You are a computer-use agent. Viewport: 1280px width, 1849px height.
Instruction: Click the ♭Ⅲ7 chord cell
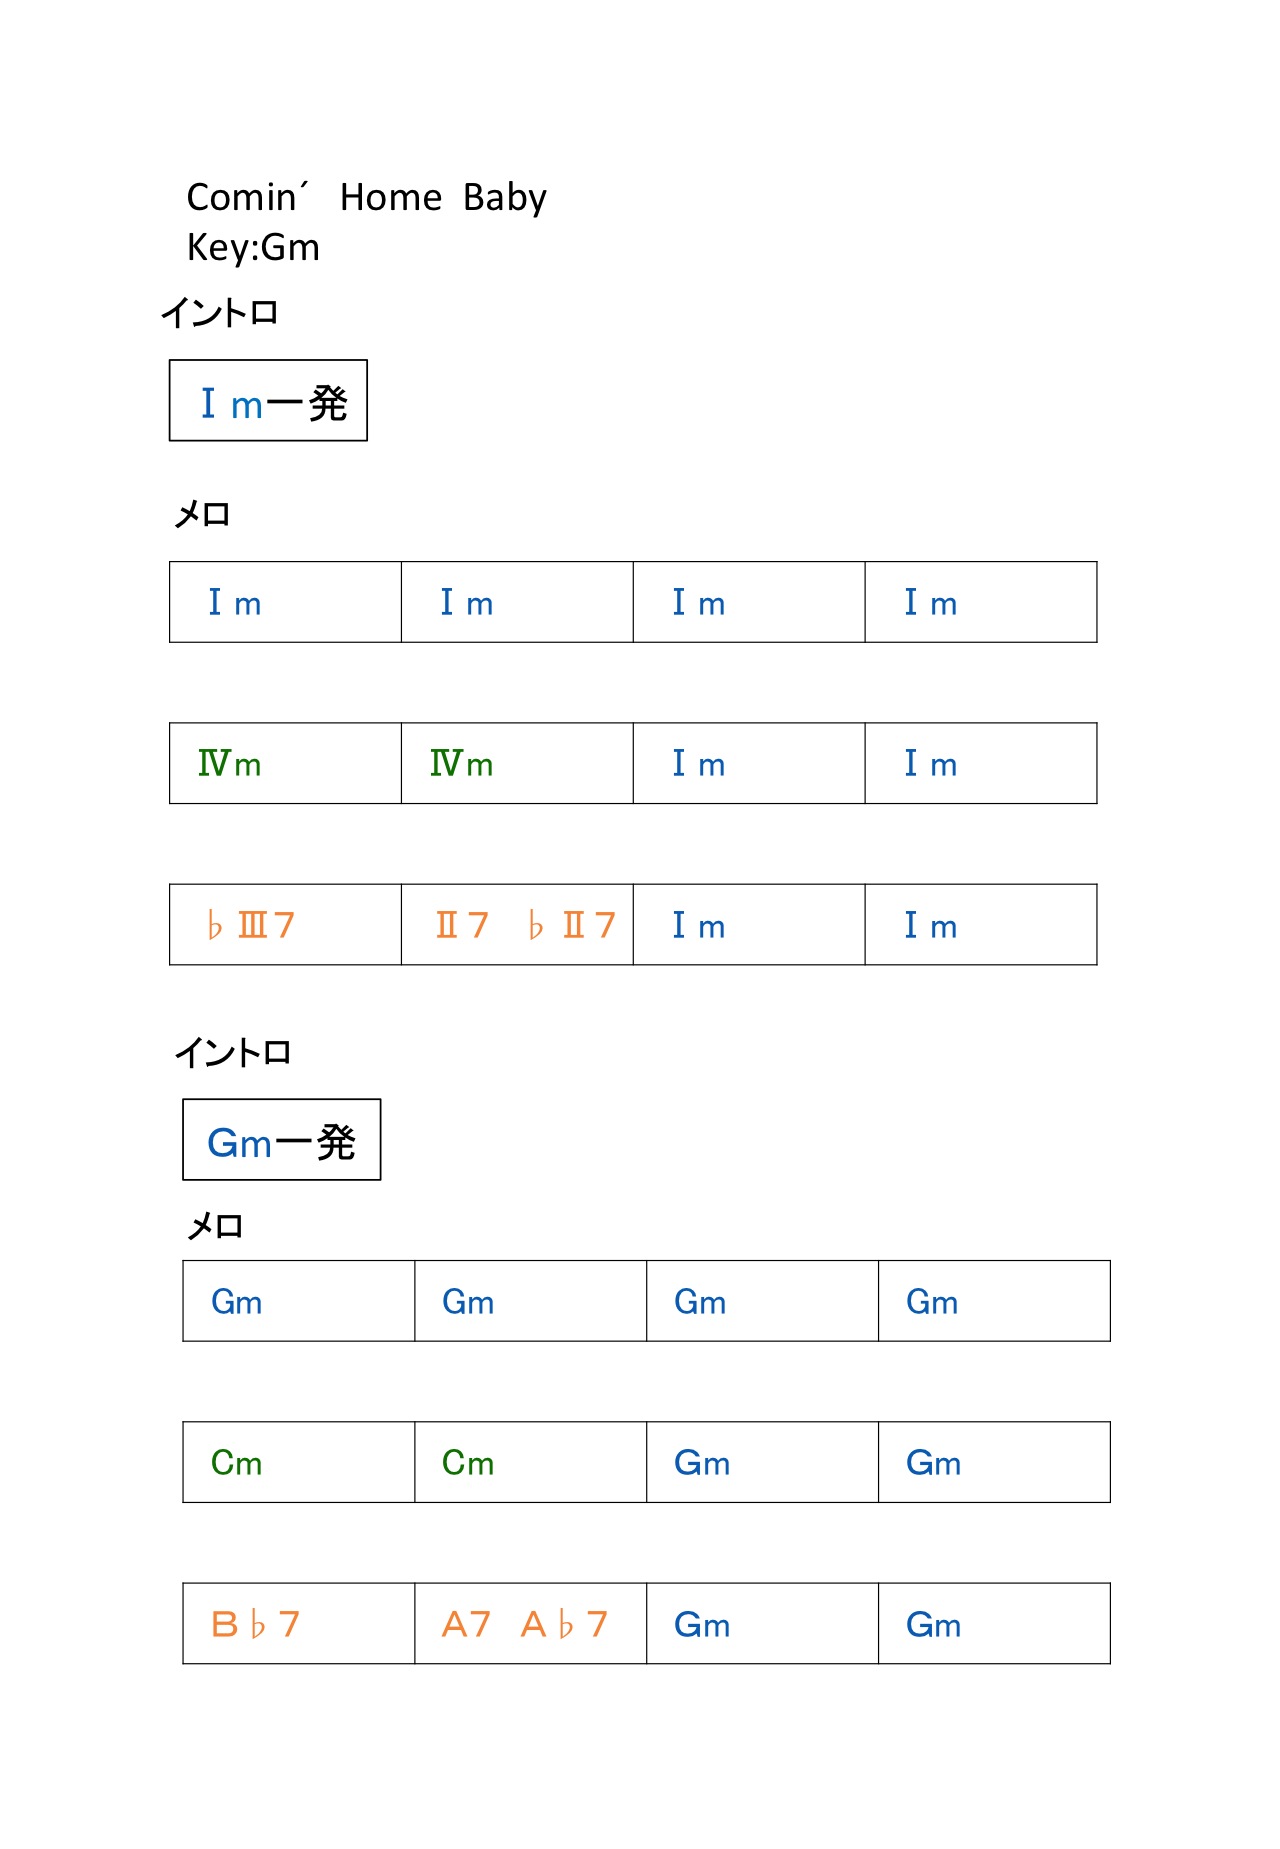point(285,924)
